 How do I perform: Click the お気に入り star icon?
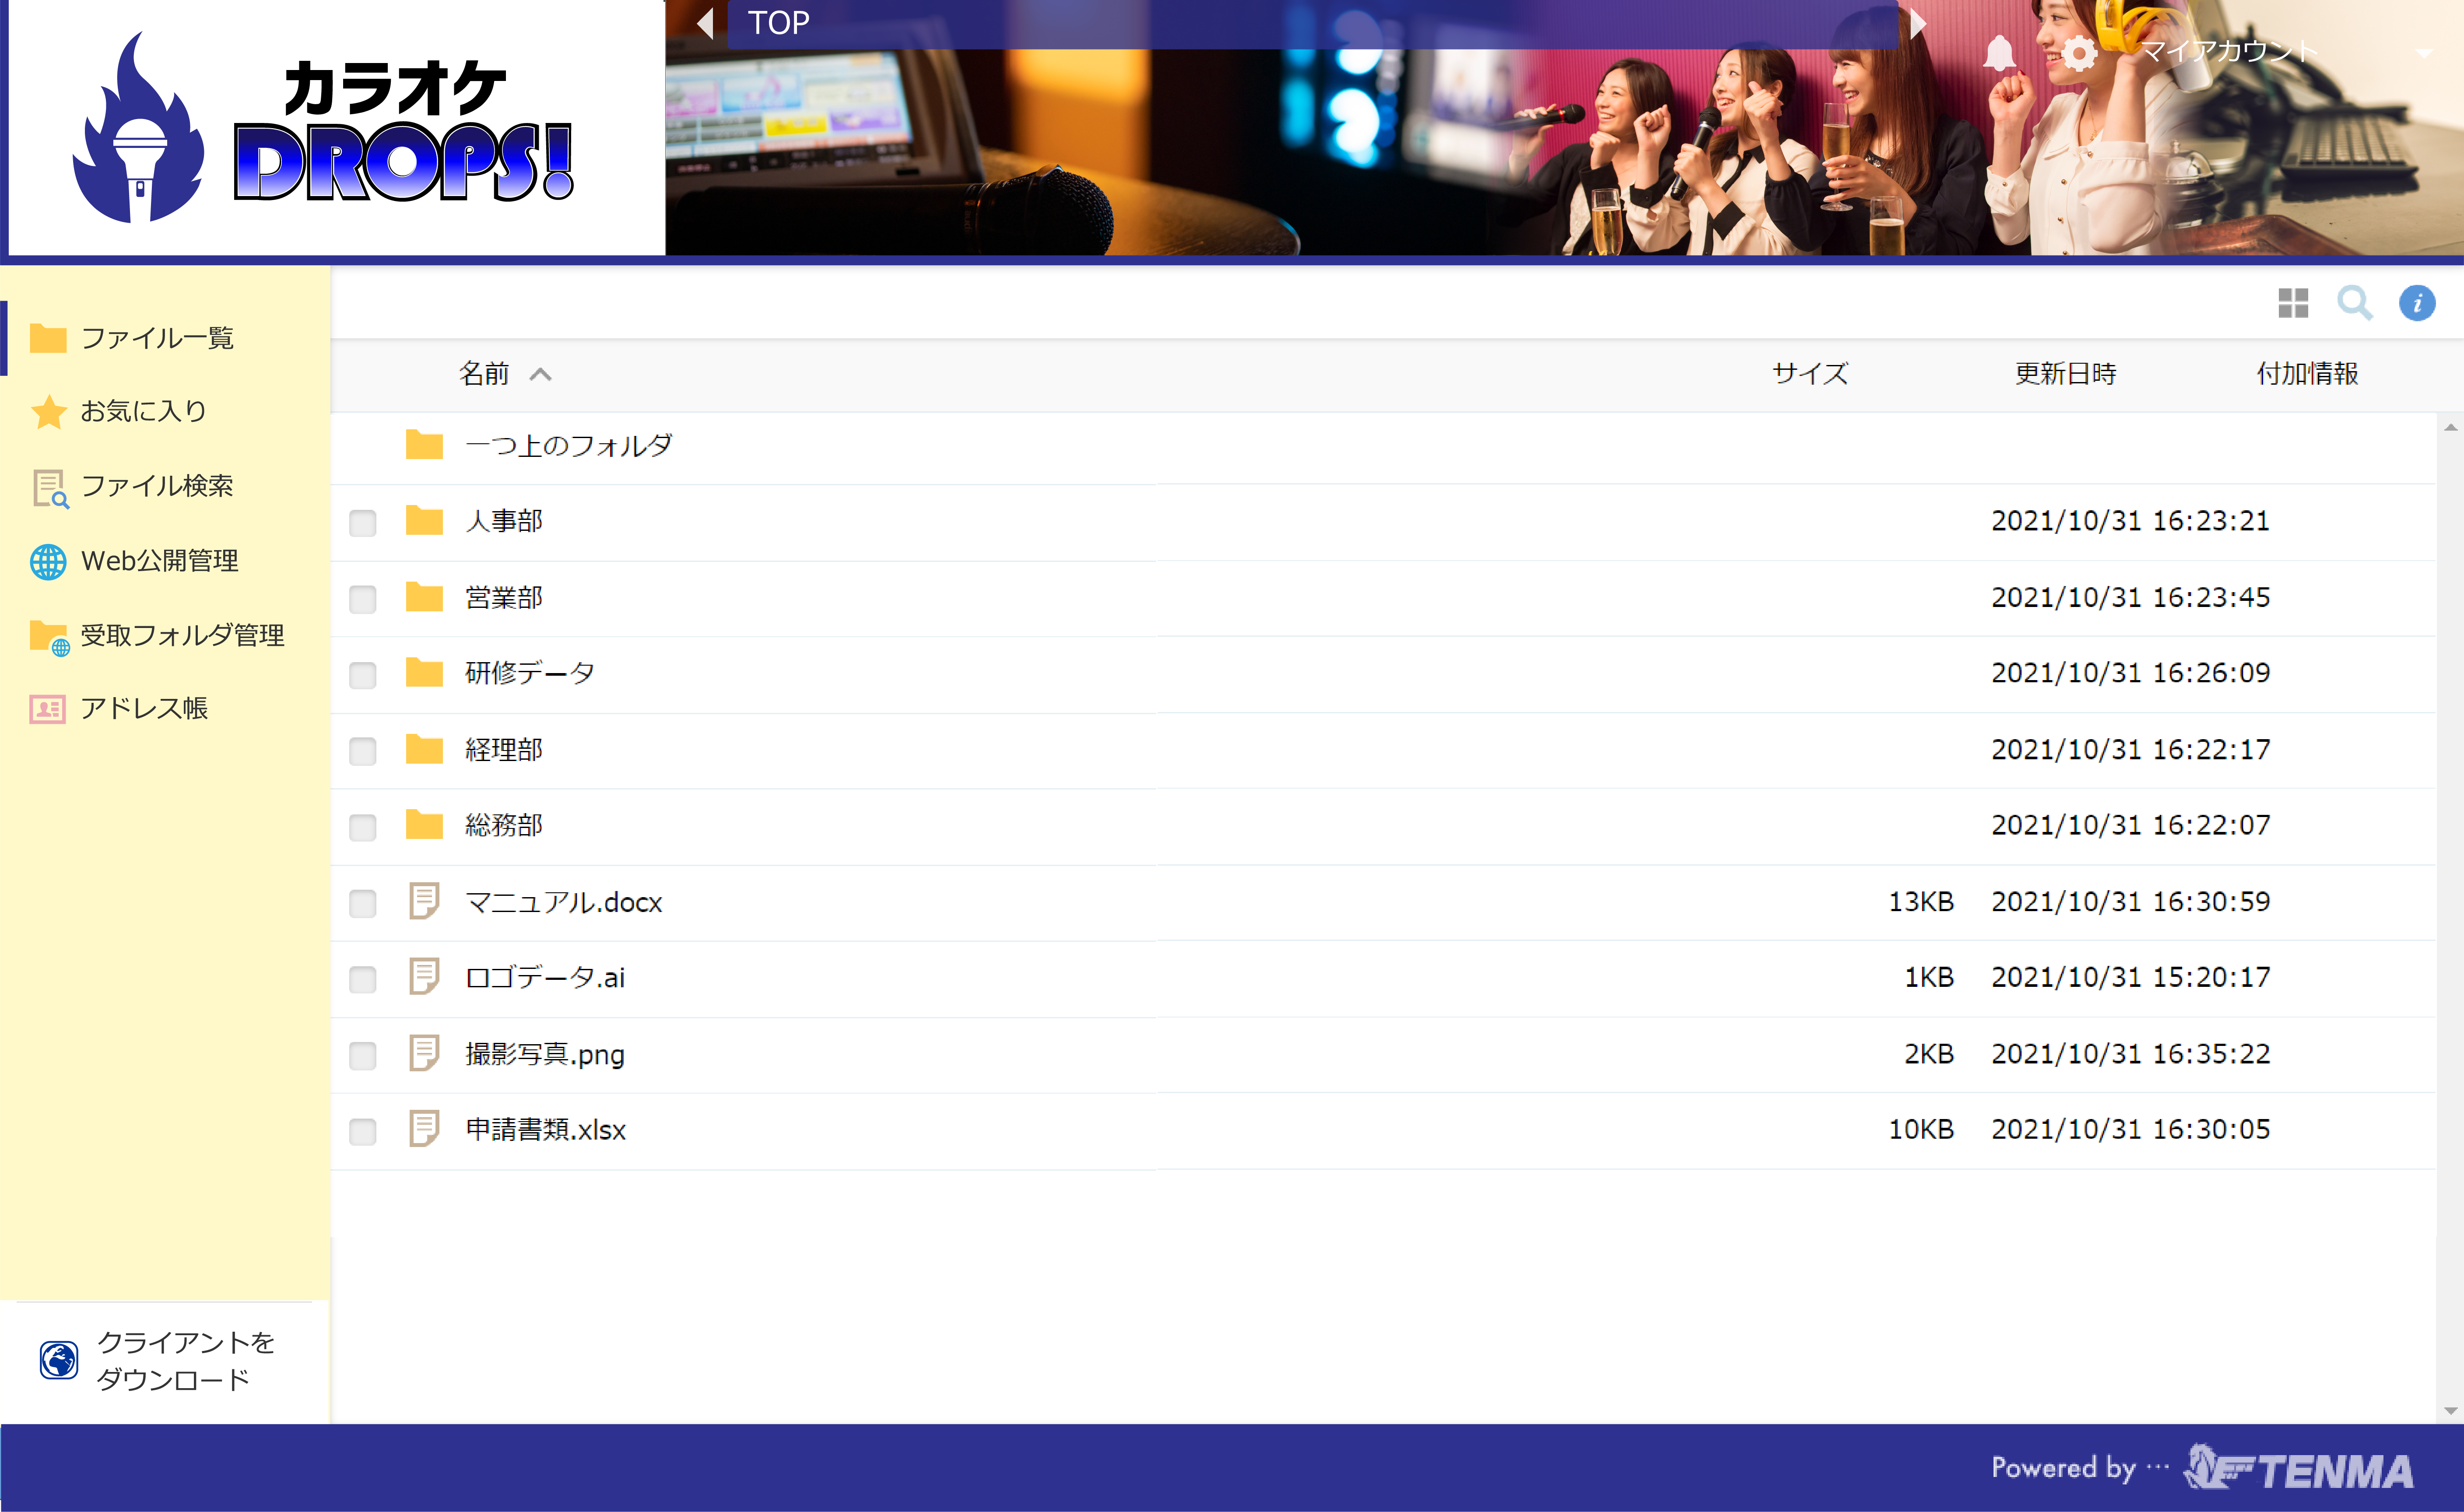pos(48,411)
